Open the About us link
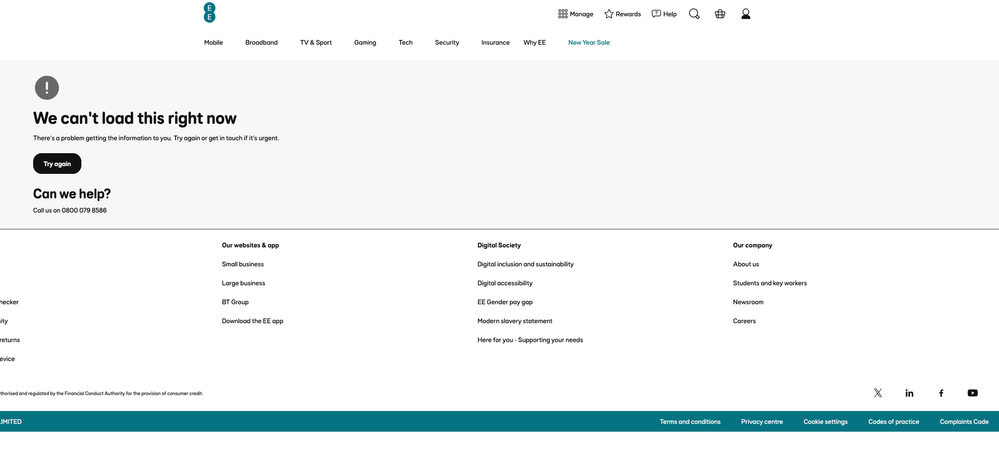This screenshot has height=451, width=999. click(x=745, y=264)
